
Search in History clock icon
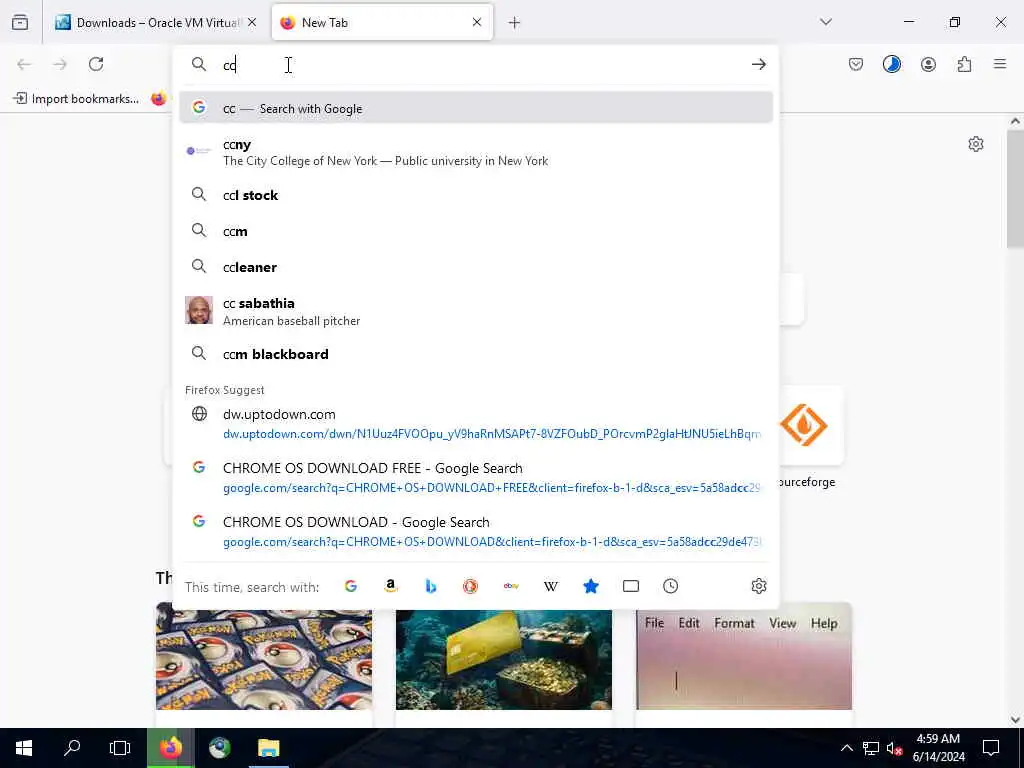671,586
